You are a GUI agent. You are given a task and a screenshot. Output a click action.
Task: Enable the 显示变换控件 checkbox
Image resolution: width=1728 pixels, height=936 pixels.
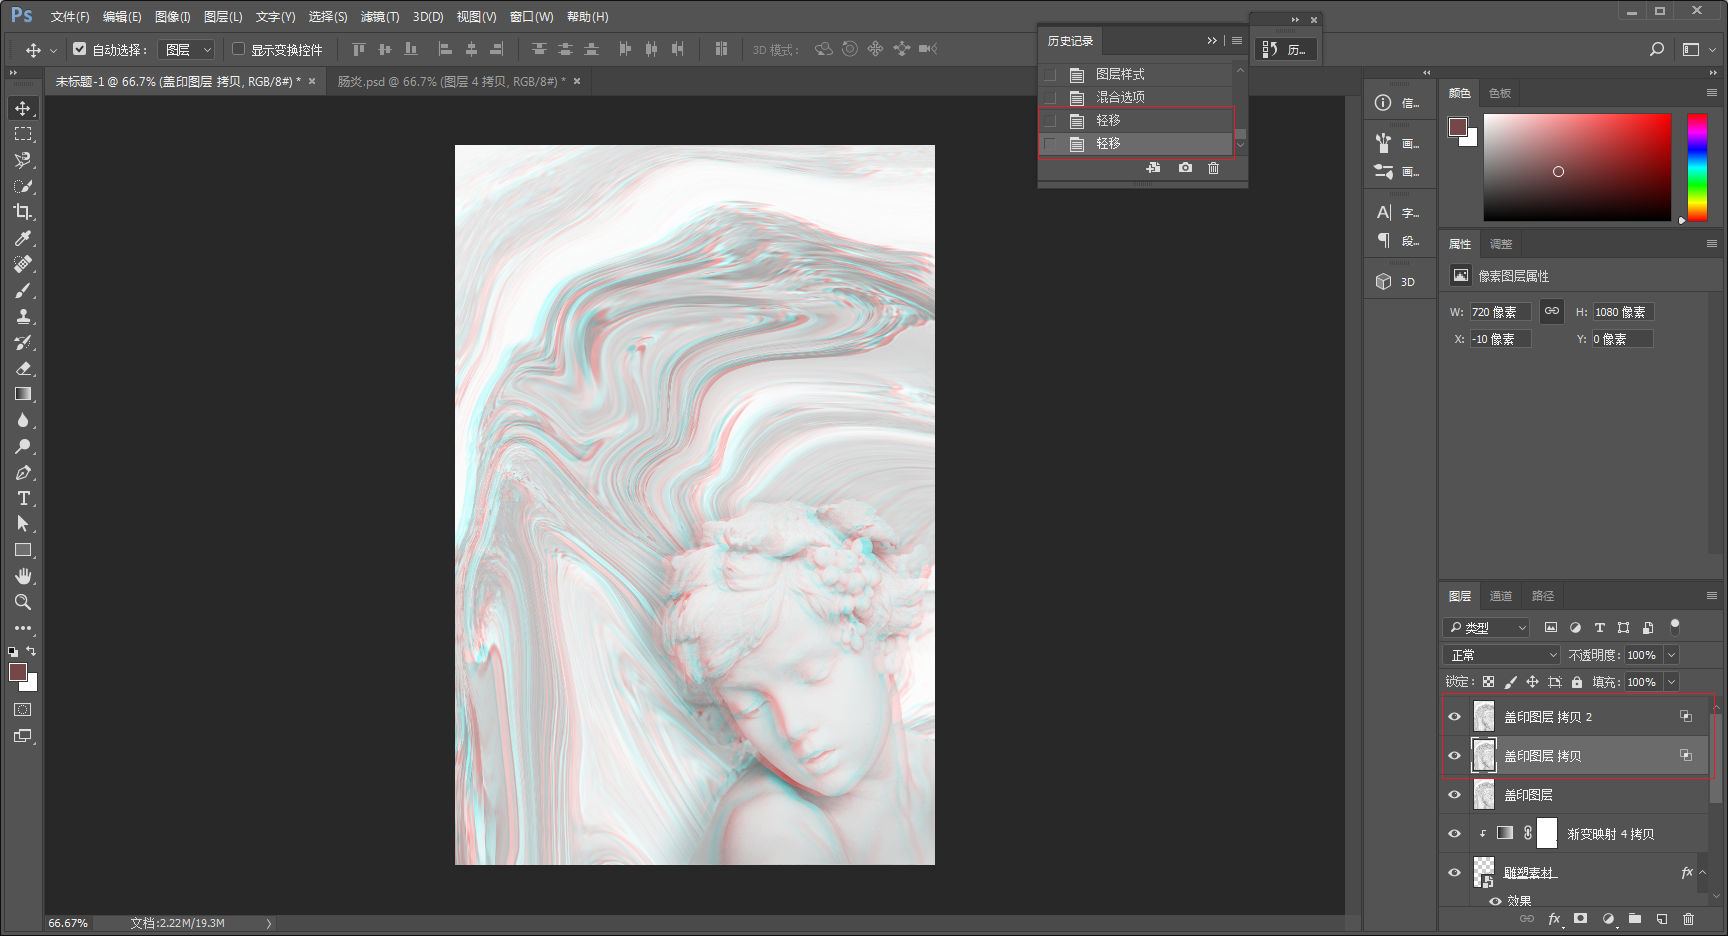click(x=239, y=48)
